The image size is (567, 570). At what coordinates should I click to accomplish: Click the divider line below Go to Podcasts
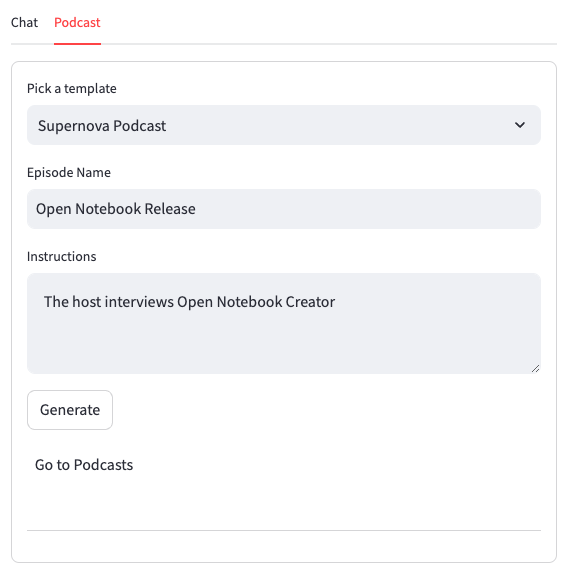[284, 530]
